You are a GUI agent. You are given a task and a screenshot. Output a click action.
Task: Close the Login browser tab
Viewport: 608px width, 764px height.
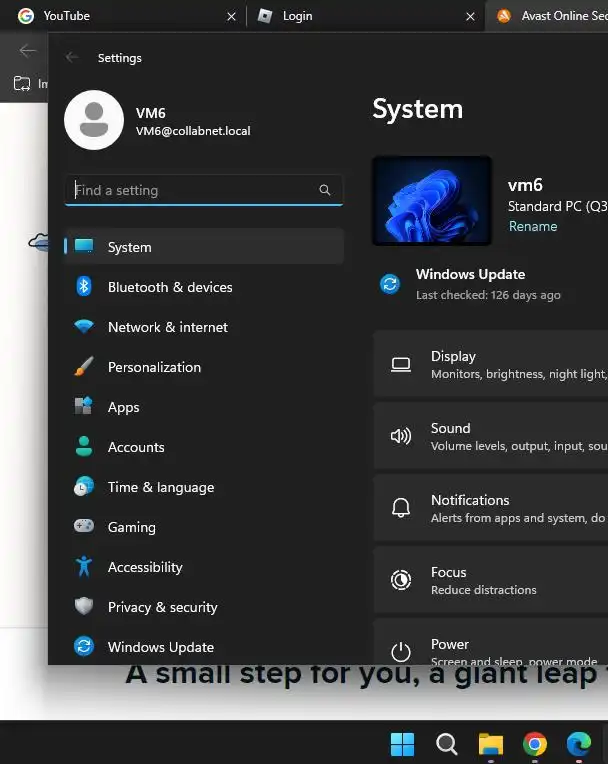click(x=470, y=17)
